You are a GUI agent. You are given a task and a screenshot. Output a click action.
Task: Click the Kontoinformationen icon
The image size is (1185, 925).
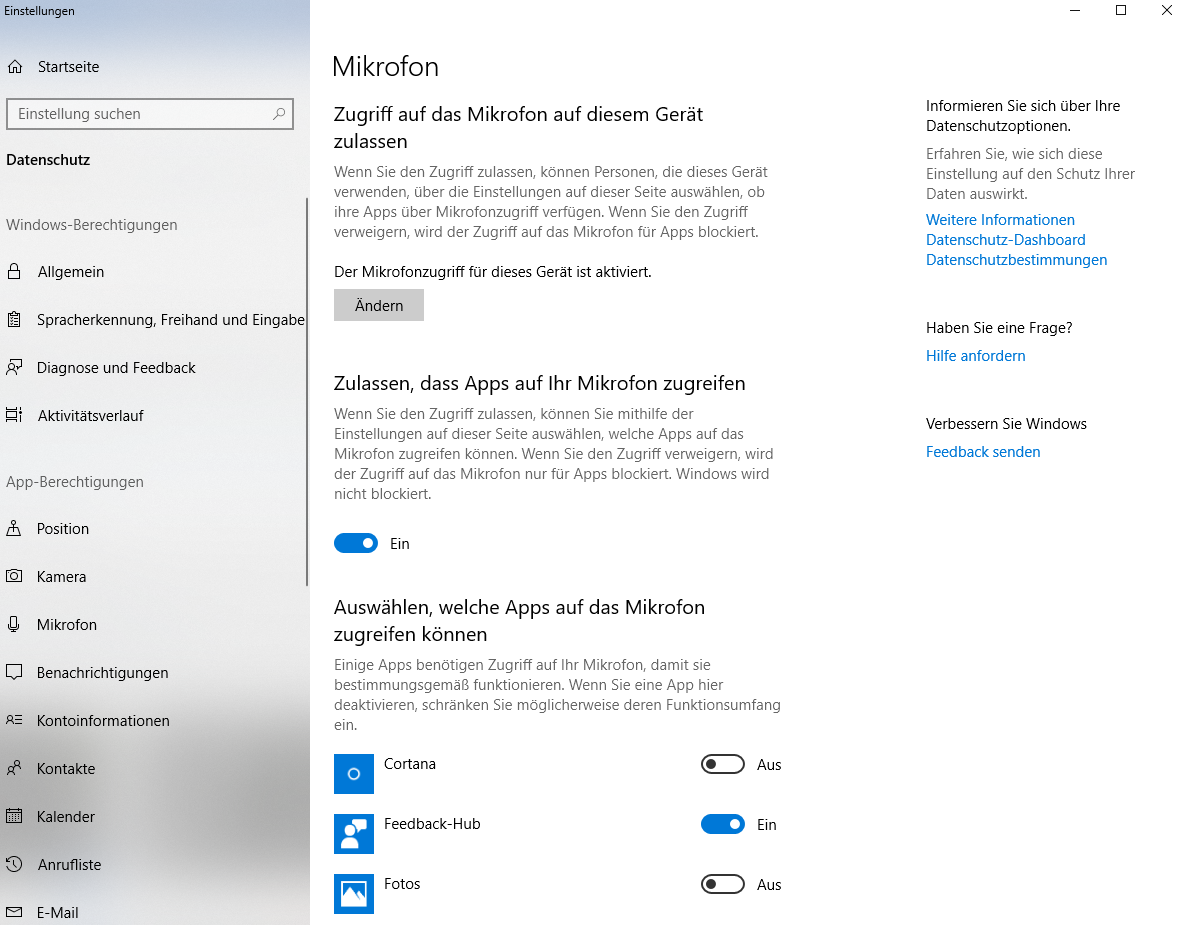[x=14, y=720]
